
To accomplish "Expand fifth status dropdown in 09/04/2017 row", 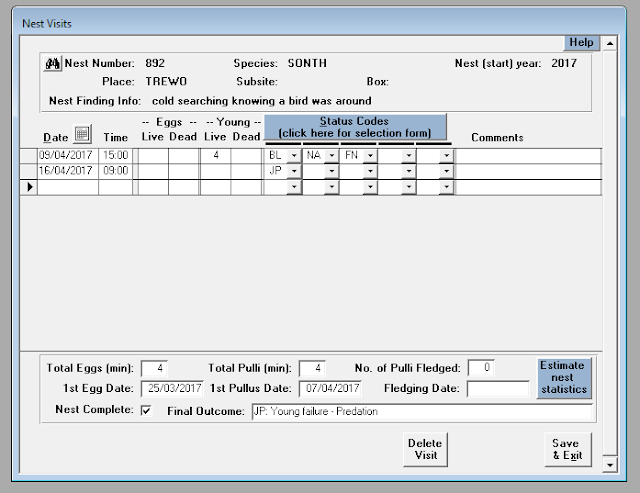I will (x=447, y=155).
